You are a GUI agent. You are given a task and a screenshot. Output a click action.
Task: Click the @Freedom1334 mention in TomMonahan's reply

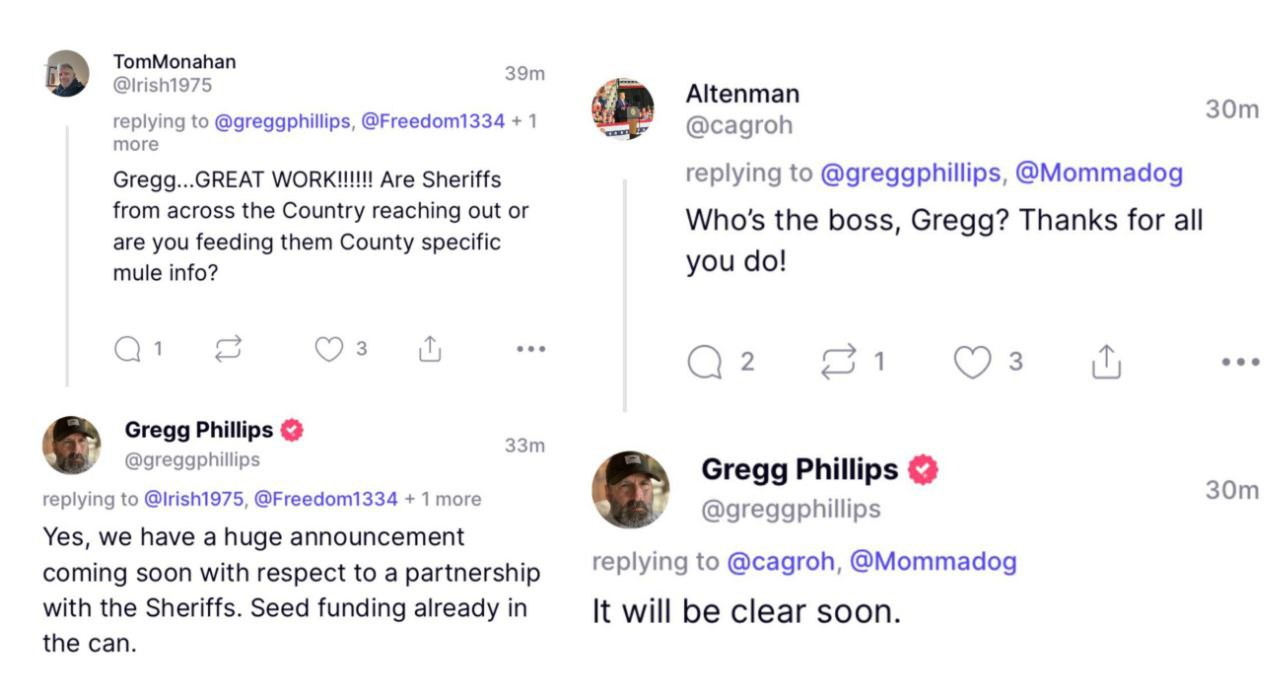[x=432, y=121]
